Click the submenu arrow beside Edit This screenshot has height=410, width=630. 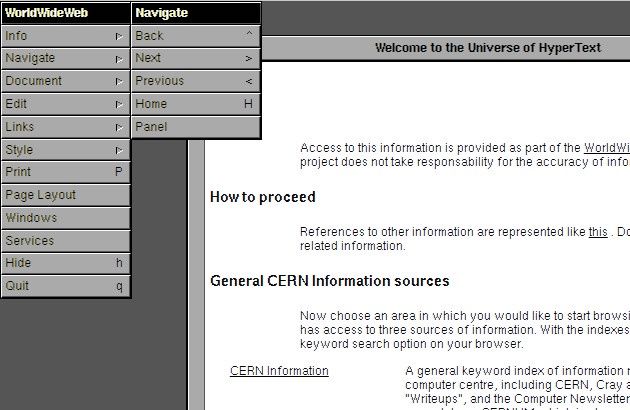pyautogui.click(x=119, y=105)
